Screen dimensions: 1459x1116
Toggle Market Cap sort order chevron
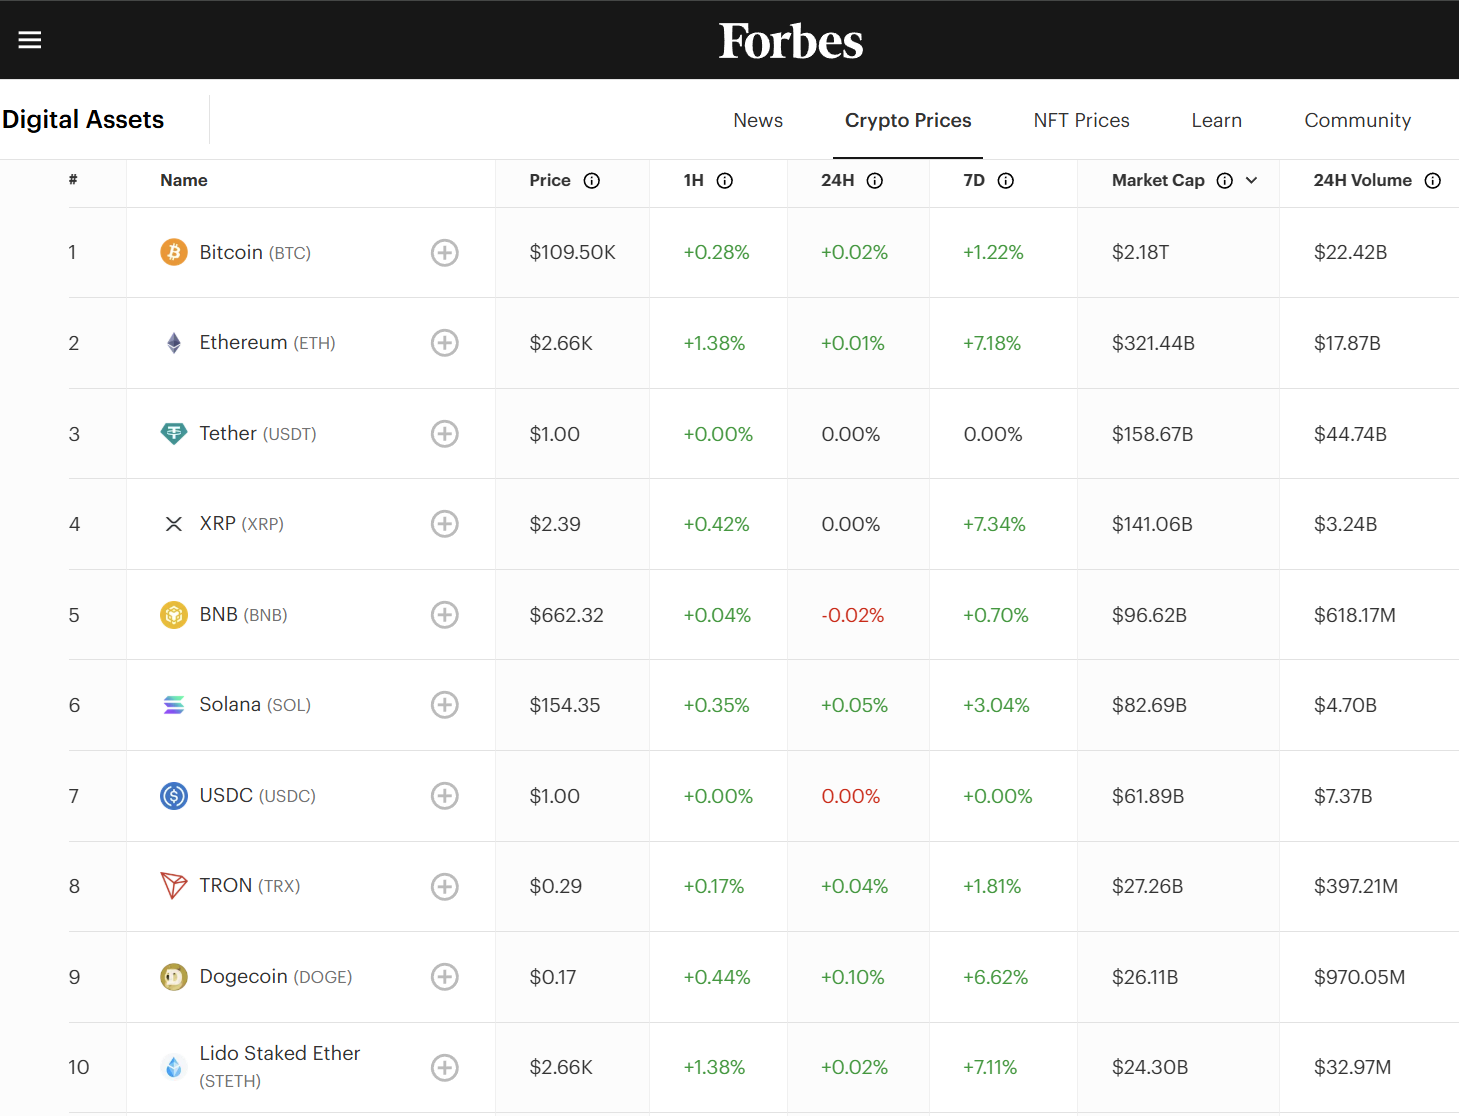(1251, 181)
